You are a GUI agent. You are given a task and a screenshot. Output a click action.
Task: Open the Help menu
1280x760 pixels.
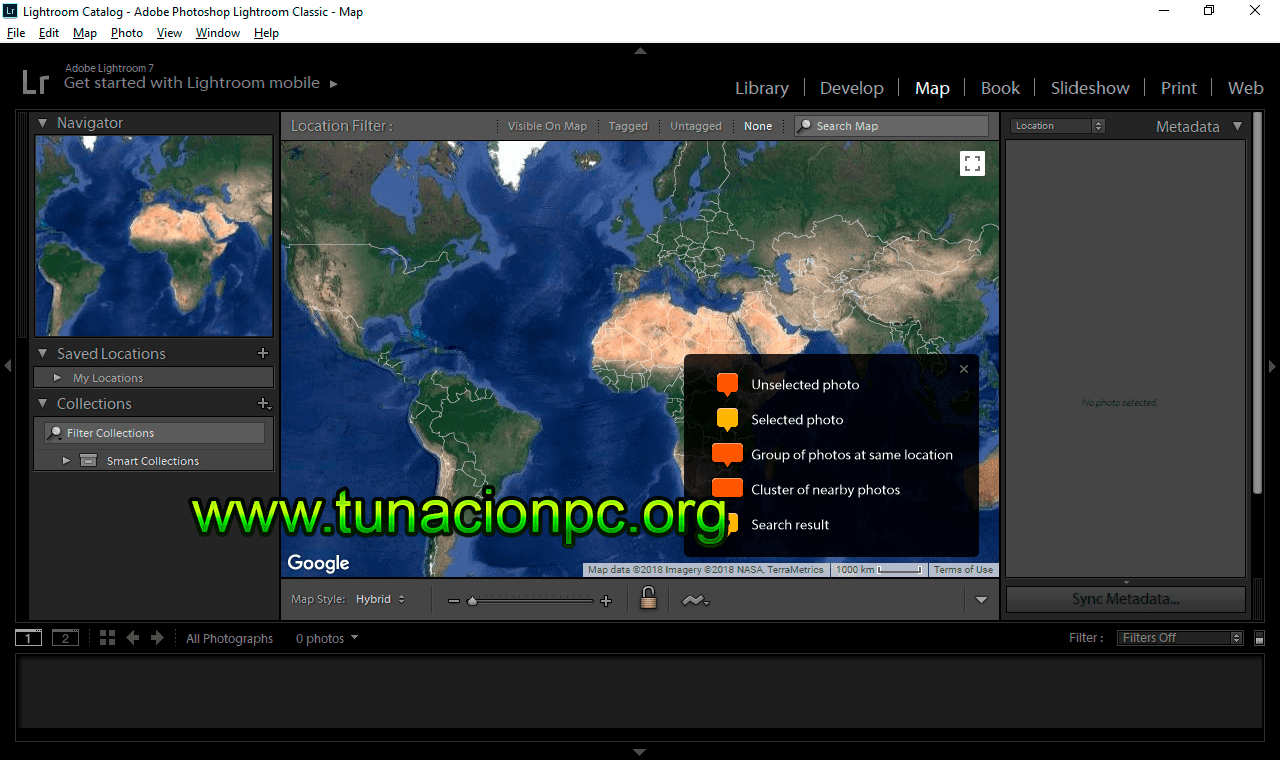[266, 33]
